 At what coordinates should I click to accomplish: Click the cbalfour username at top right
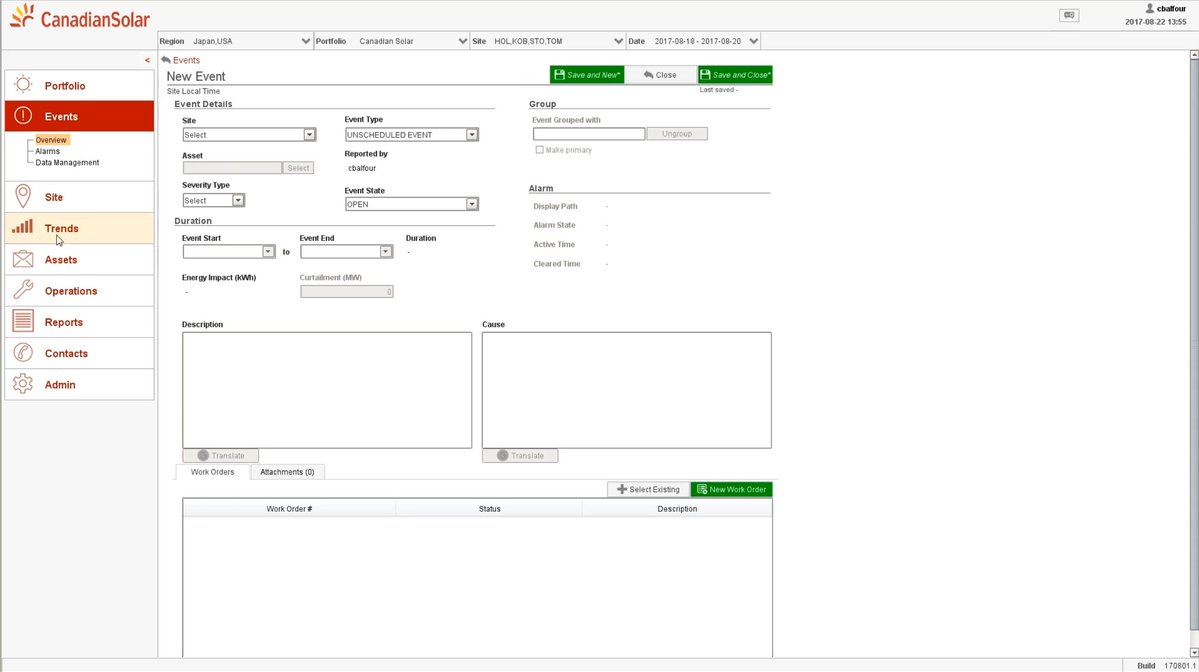tap(1171, 8)
